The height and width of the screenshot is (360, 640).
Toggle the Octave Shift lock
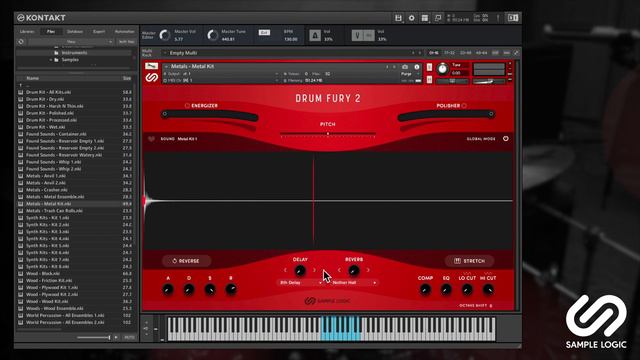pos(491,306)
